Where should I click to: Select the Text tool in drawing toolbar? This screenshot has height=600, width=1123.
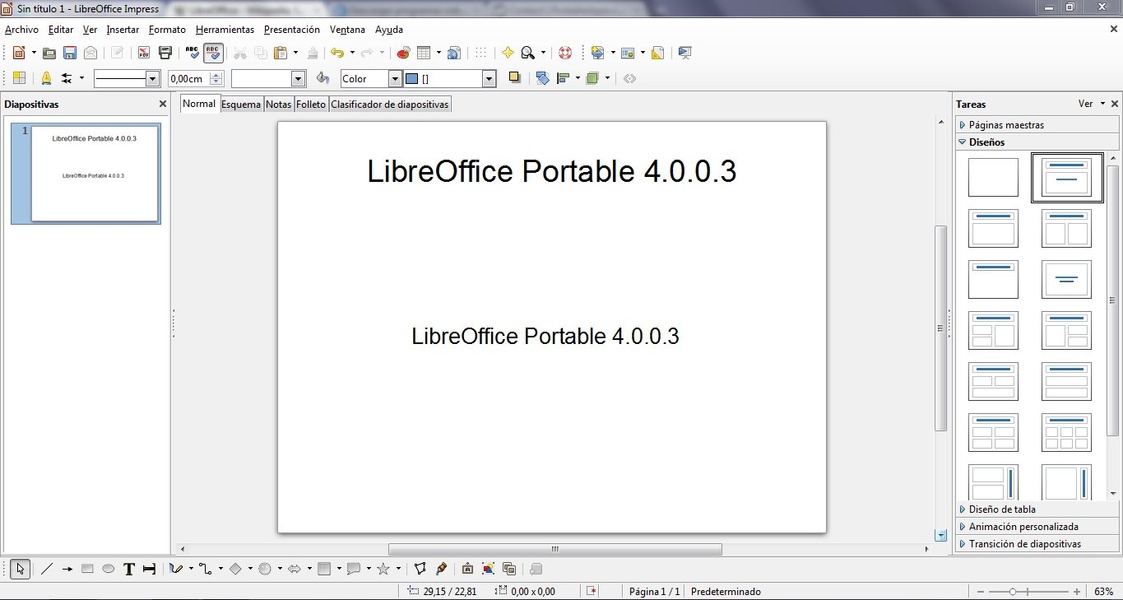tap(129, 569)
